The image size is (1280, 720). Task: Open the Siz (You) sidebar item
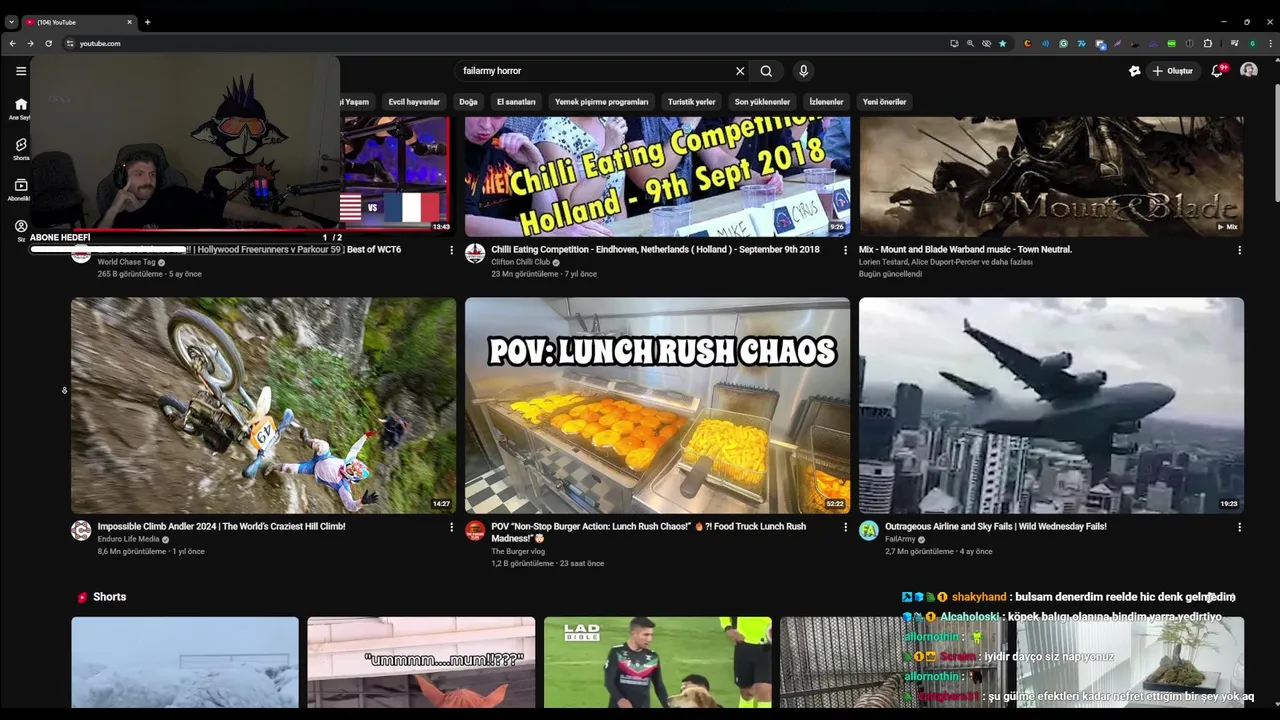(x=20, y=230)
